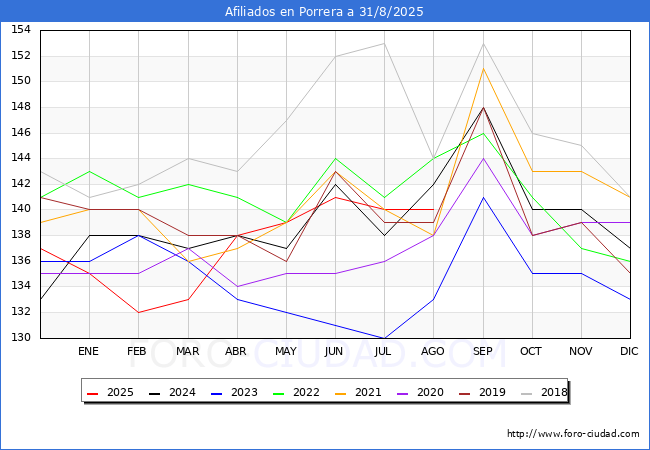Click the 2018 legend text label

click(x=554, y=392)
